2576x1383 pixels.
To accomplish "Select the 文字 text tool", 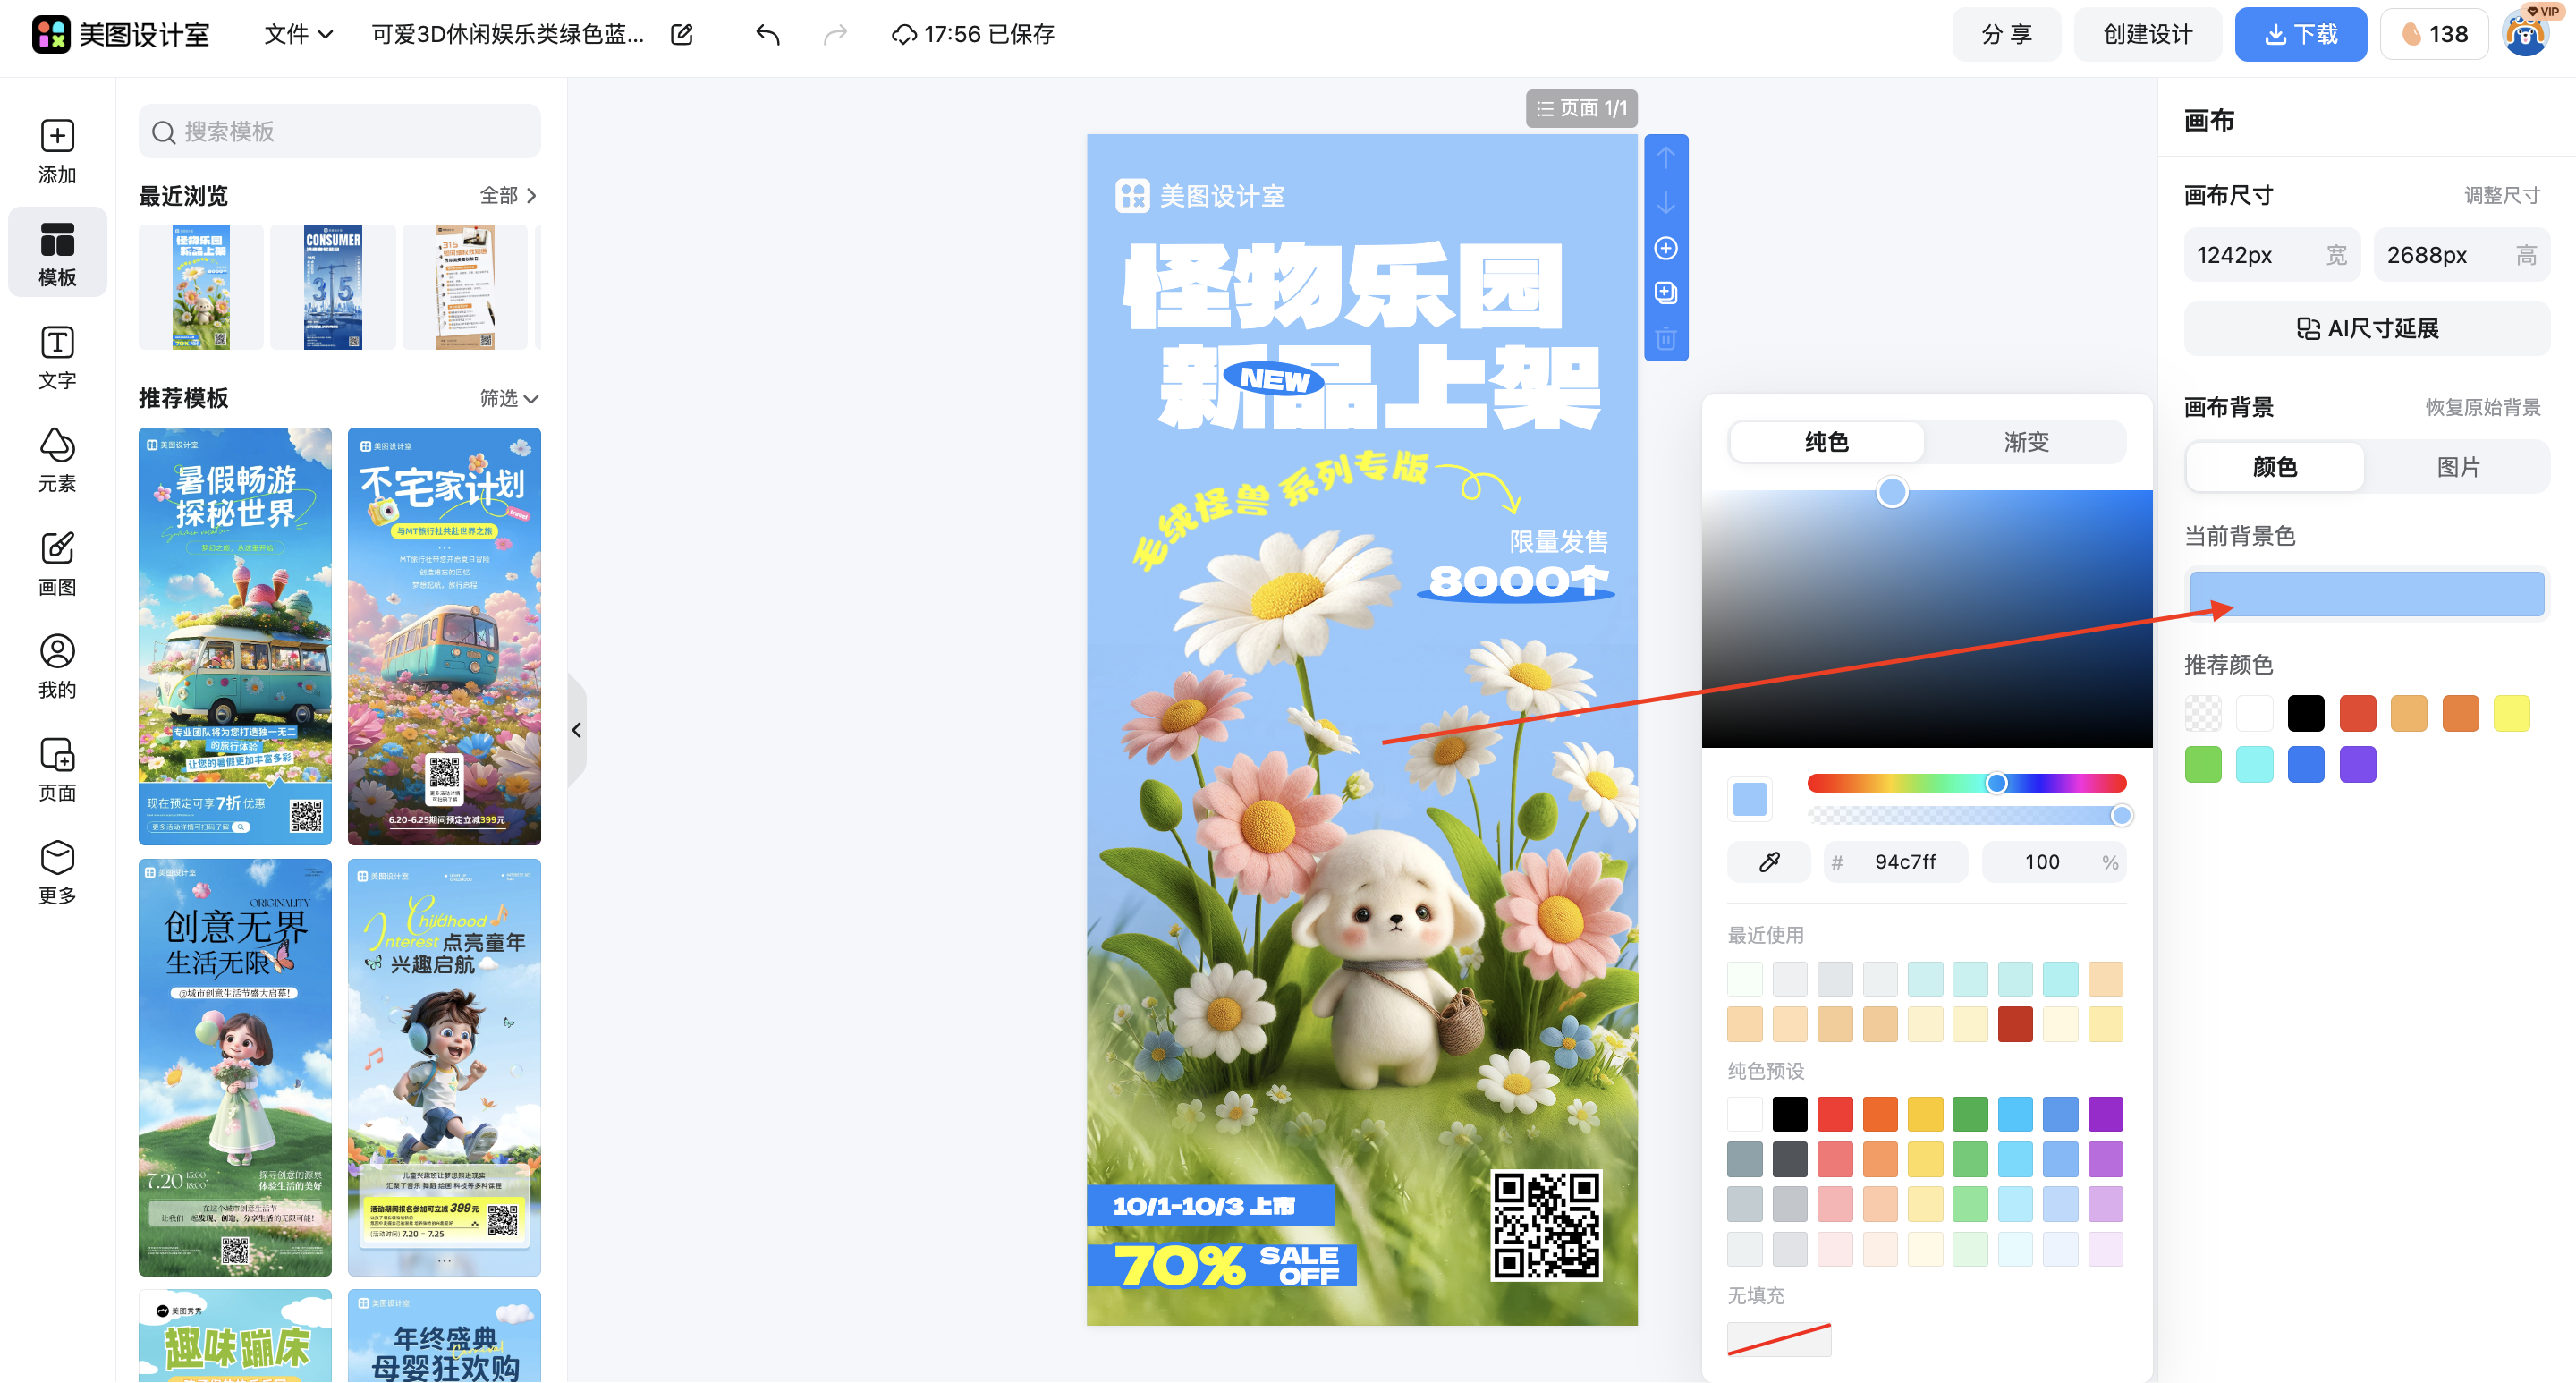I will [57, 358].
